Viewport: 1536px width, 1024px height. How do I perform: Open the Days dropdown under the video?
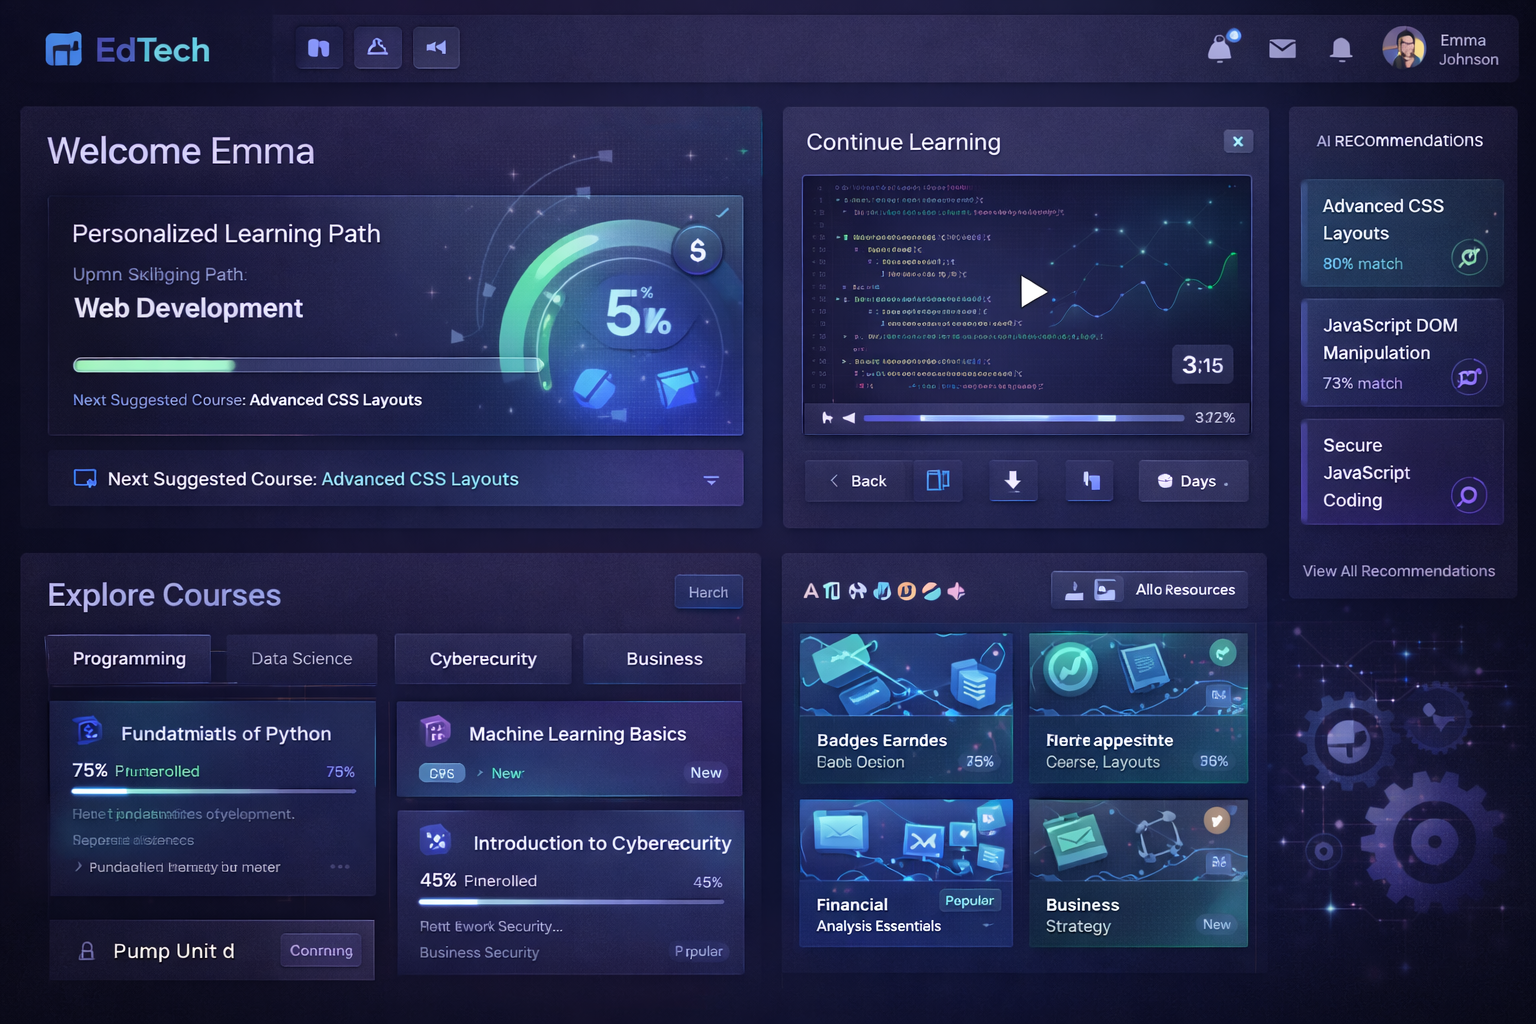click(1193, 481)
